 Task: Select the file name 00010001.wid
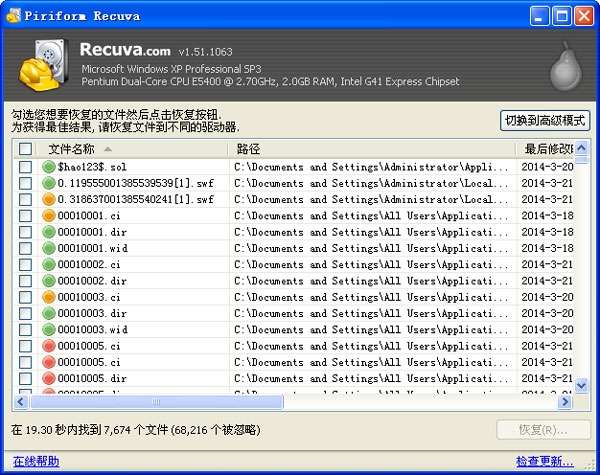pyautogui.click(x=93, y=248)
